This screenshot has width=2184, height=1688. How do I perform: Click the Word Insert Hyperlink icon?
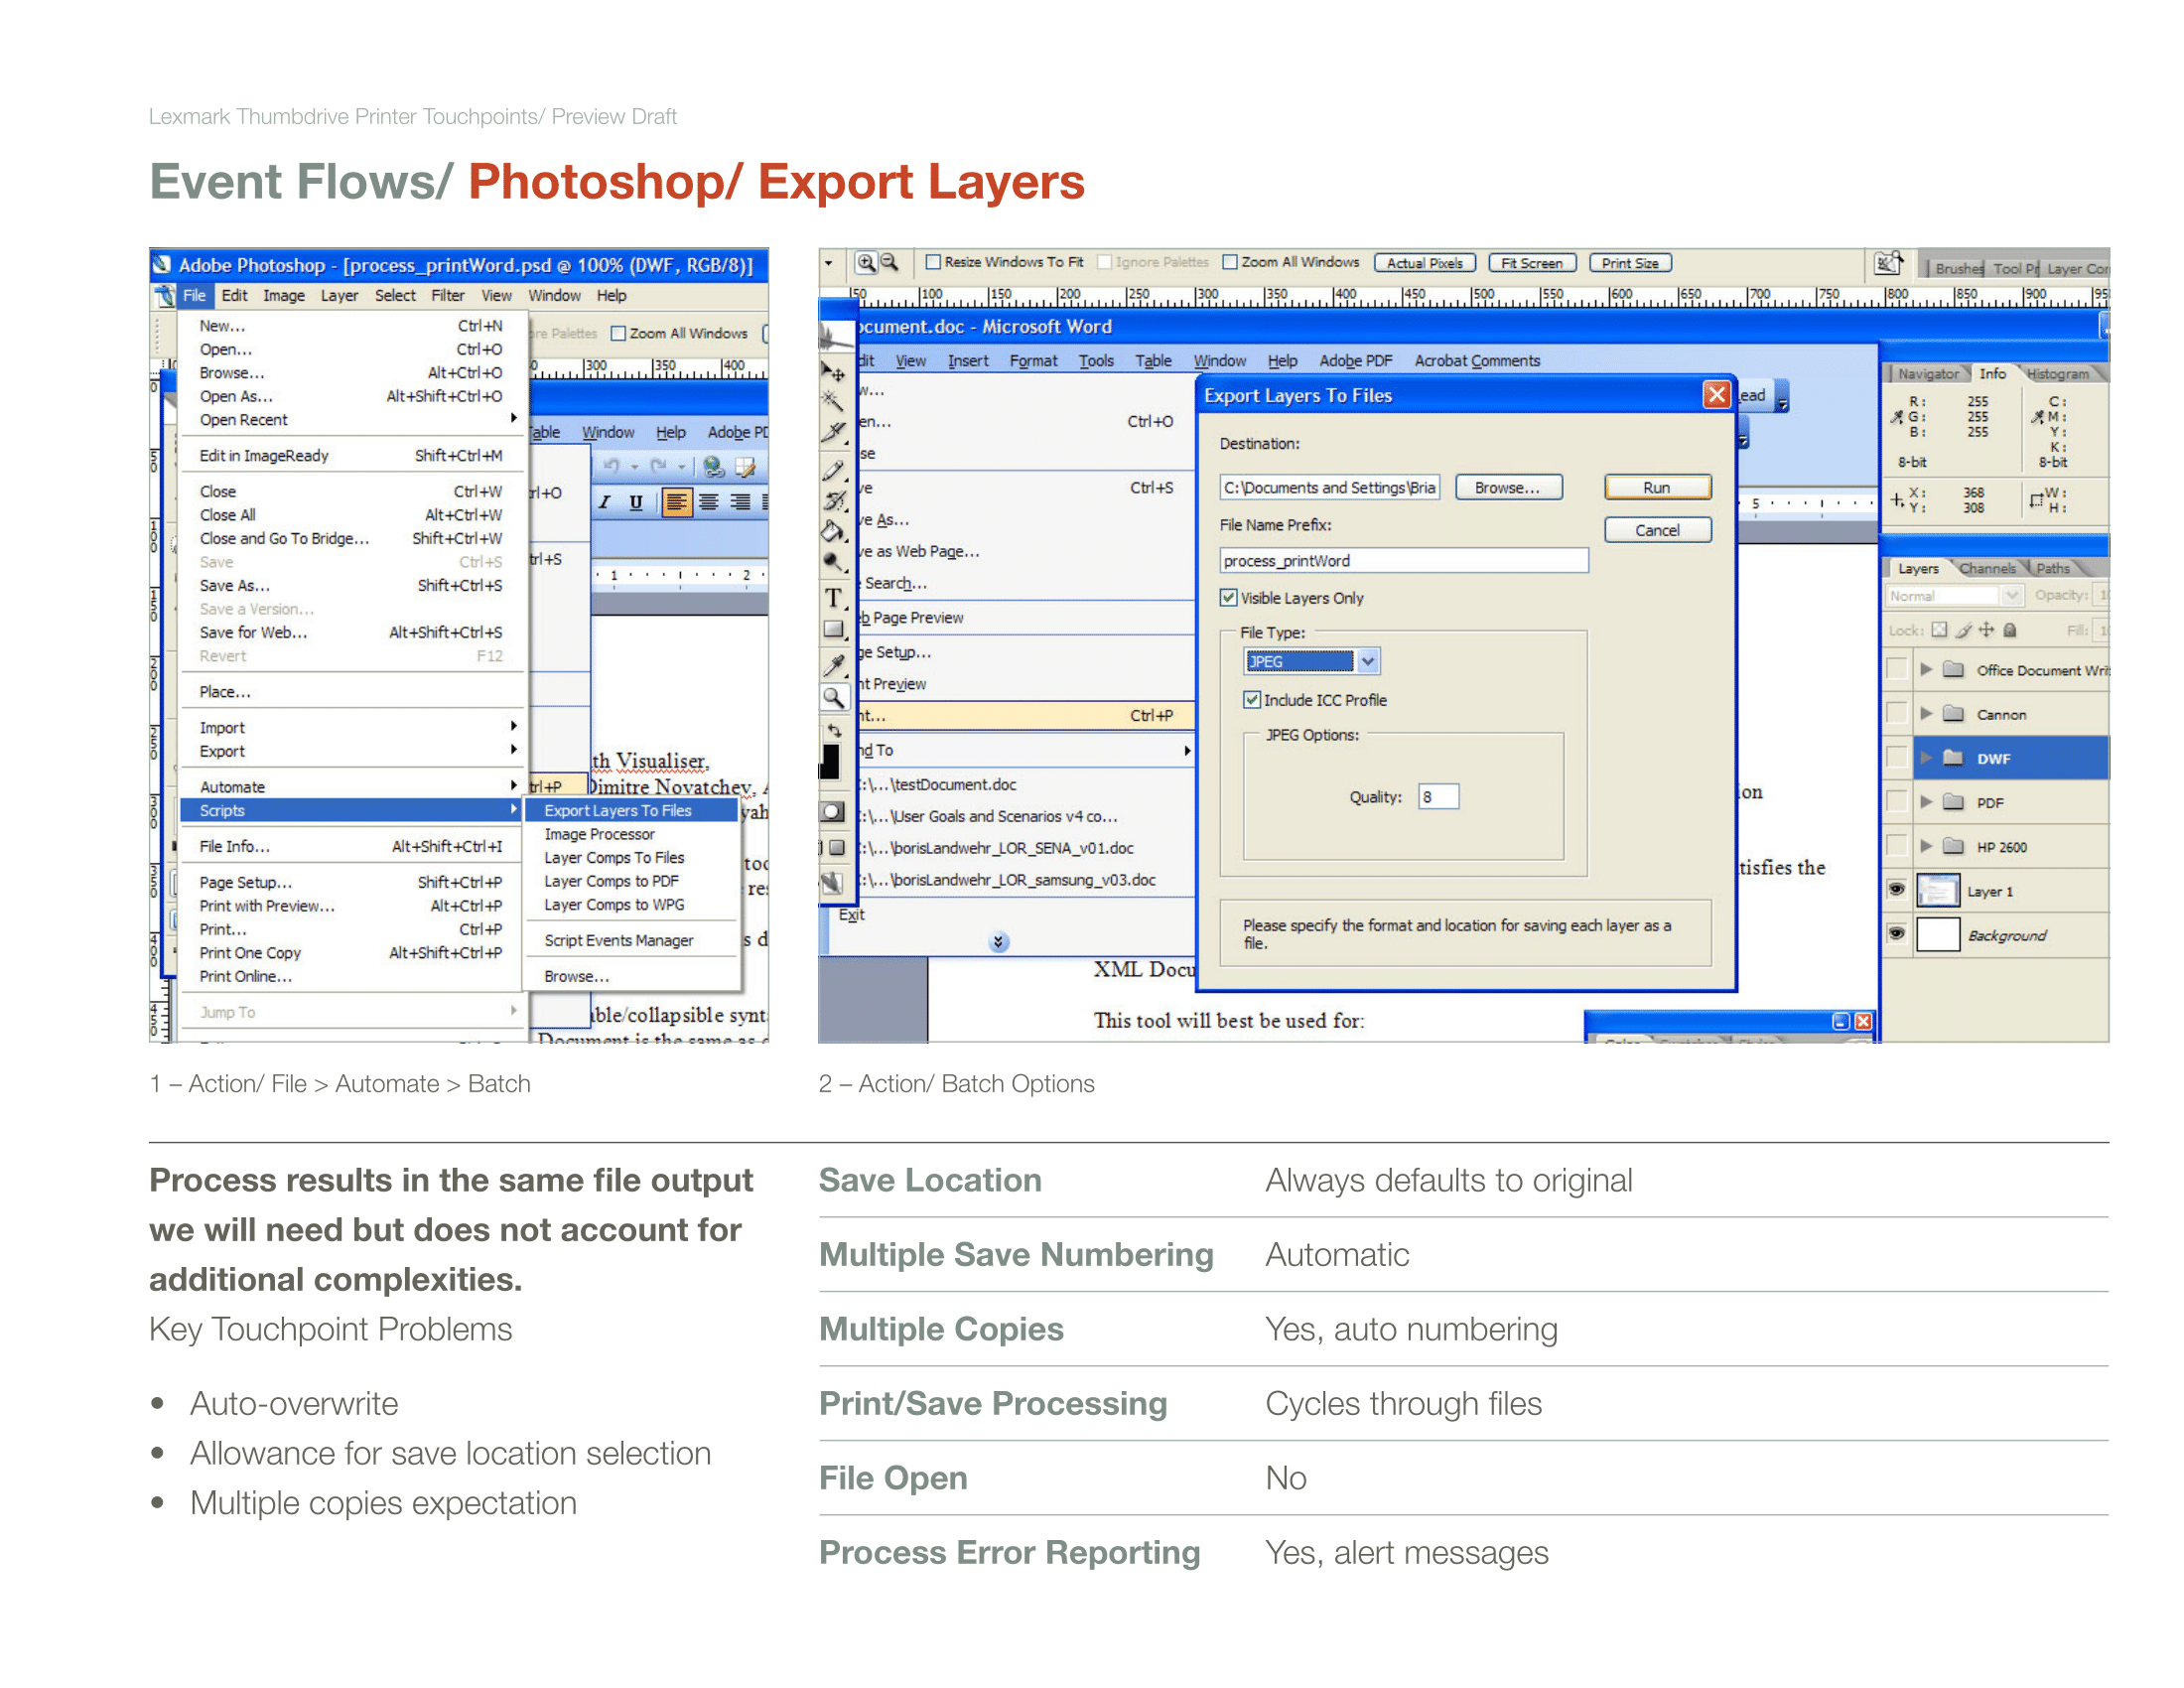(713, 466)
